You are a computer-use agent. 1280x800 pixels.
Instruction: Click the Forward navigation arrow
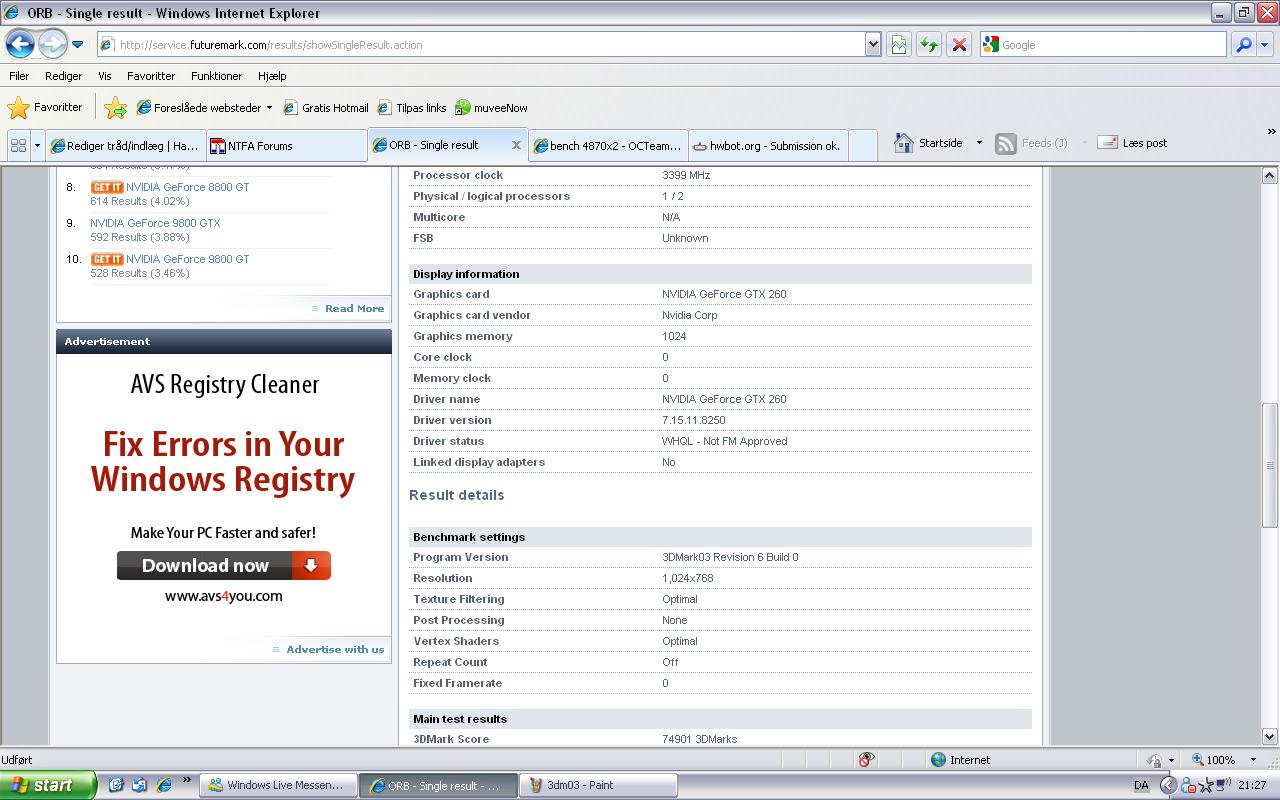52,44
